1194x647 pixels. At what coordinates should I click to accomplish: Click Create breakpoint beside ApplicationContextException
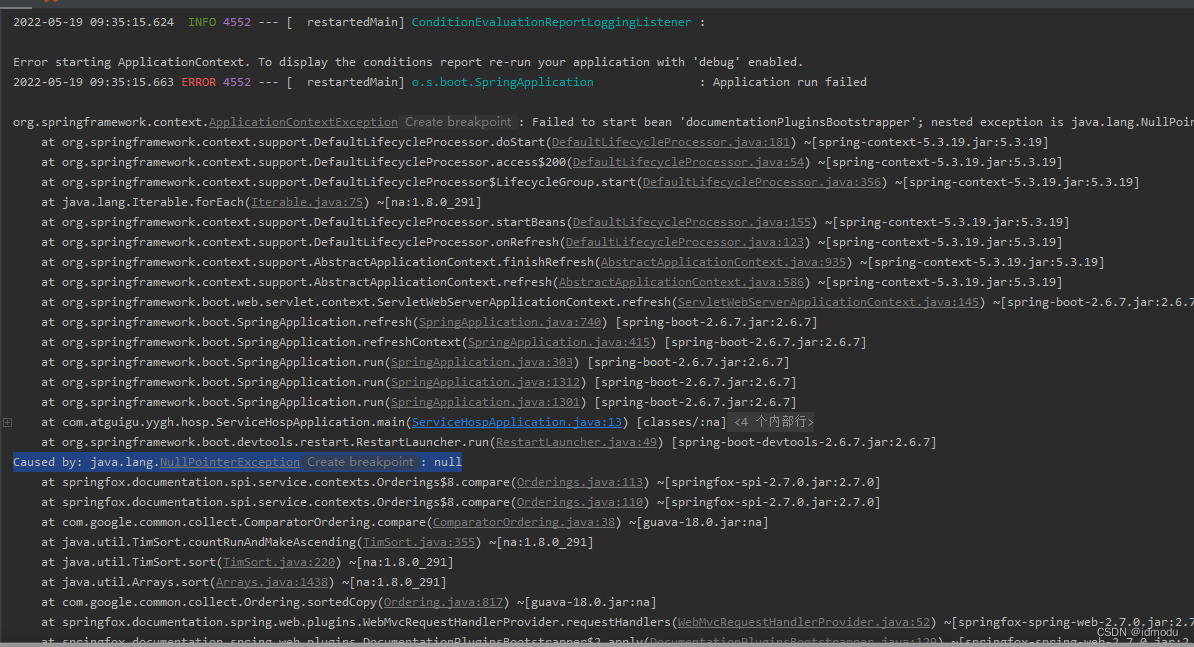point(458,122)
